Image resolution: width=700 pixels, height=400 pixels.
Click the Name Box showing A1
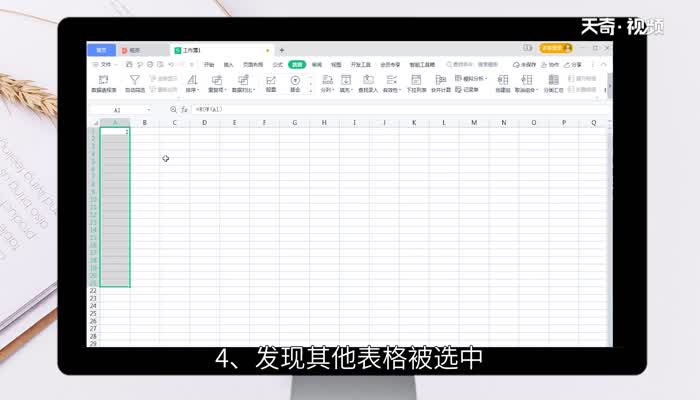tap(117, 110)
